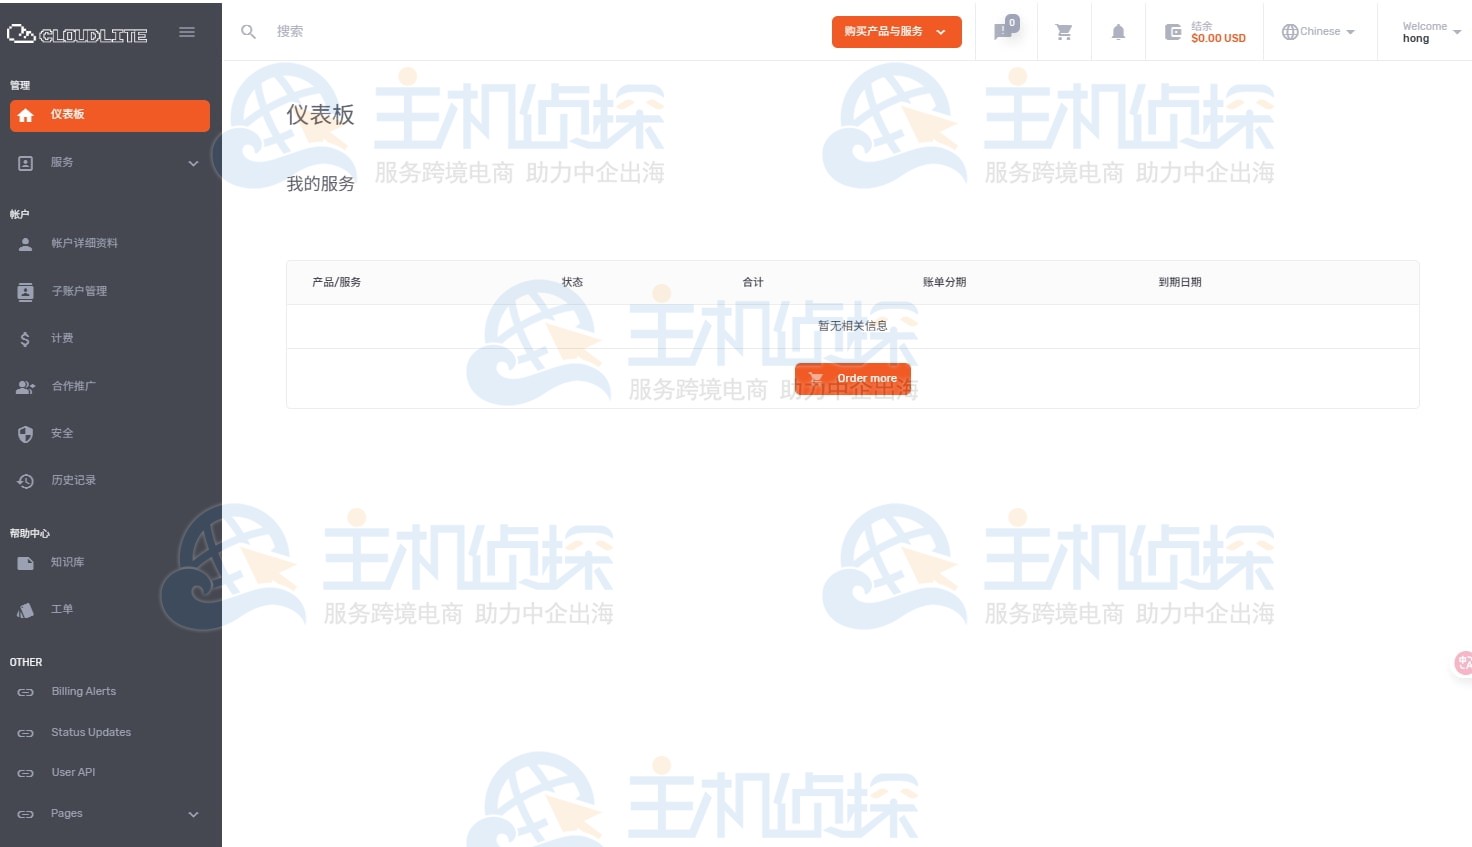
Task: Expand the 服务 sidebar menu
Action: click(110, 162)
